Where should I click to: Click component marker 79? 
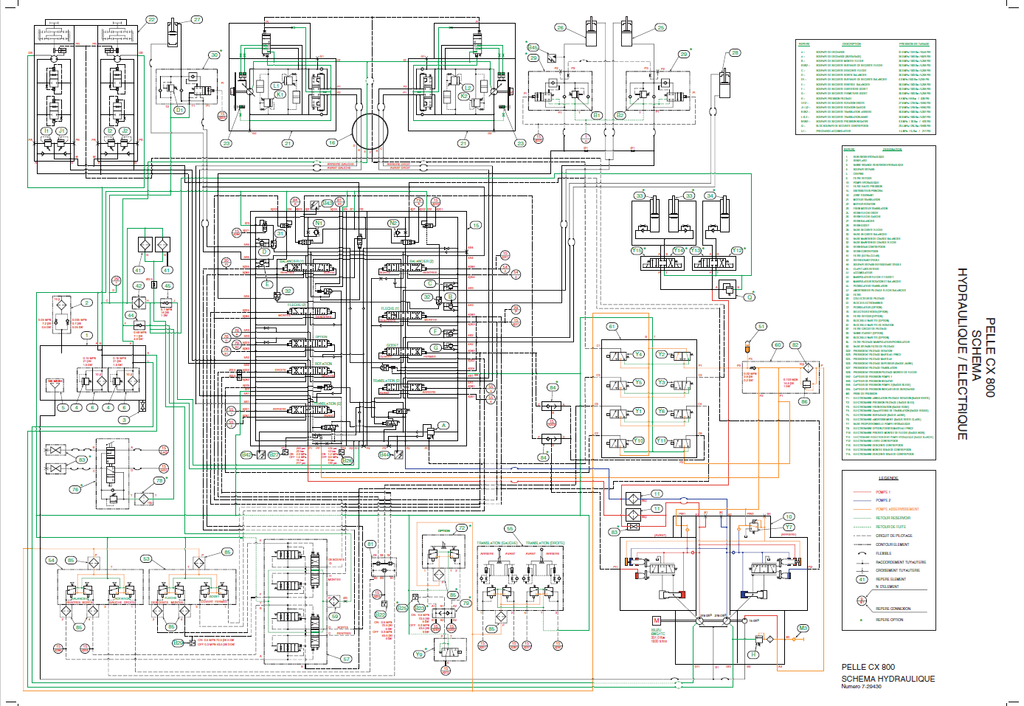click(466, 603)
